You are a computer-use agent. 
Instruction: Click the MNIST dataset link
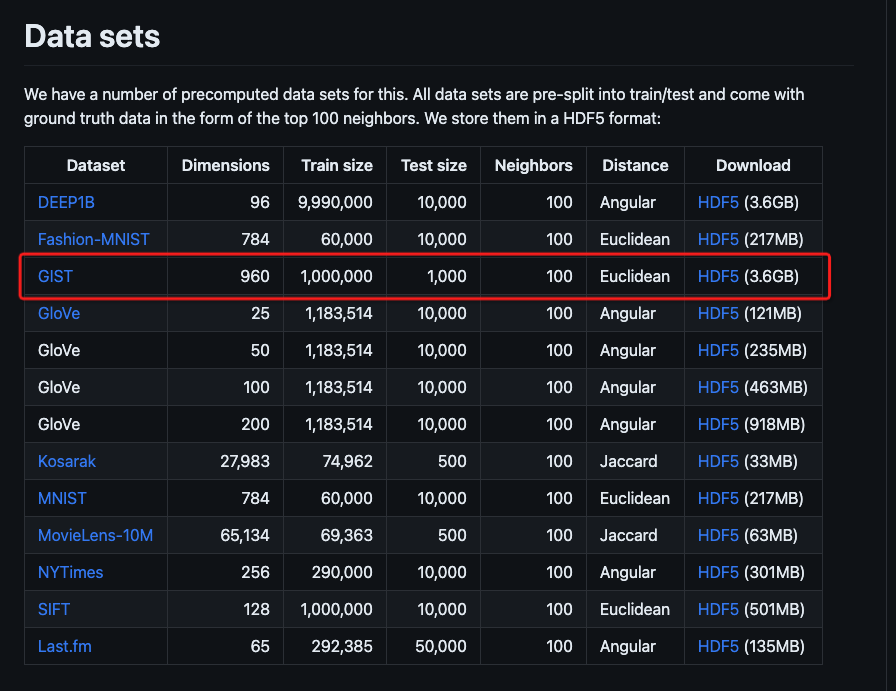click(63, 498)
